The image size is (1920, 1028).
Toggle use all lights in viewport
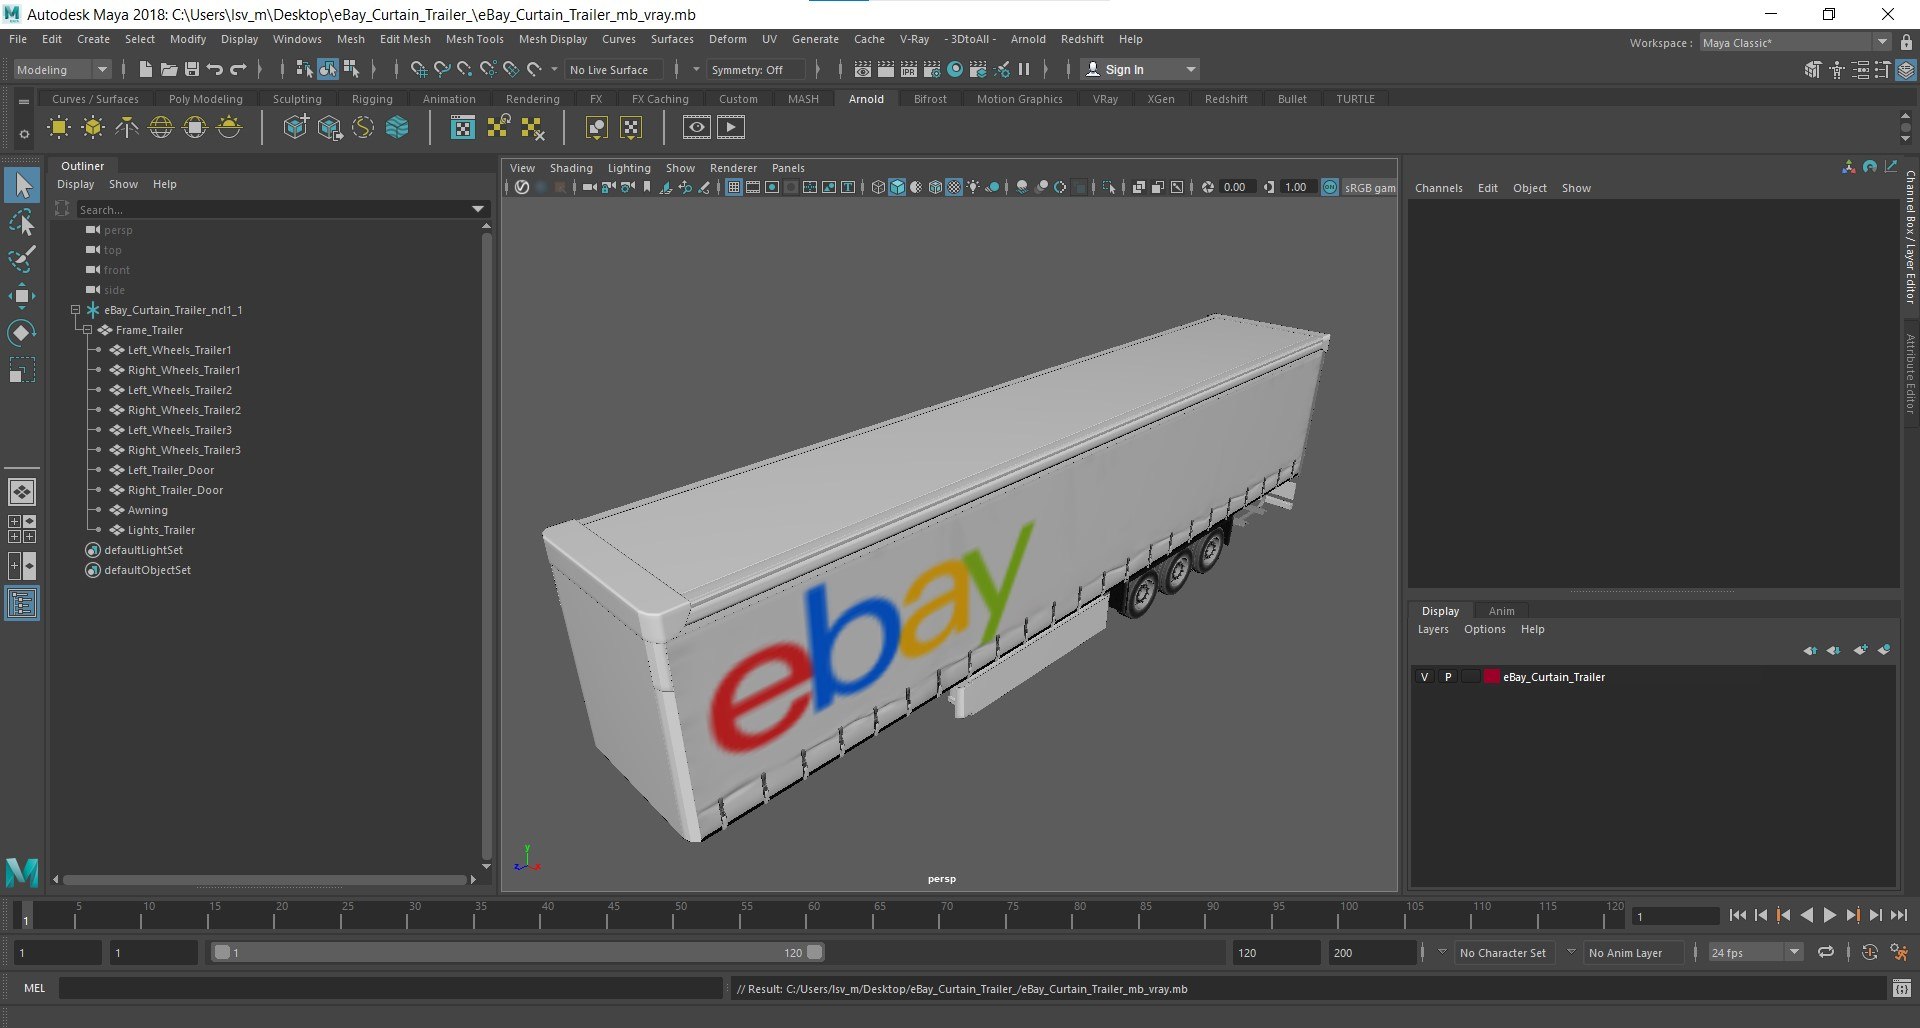pyautogui.click(x=973, y=187)
